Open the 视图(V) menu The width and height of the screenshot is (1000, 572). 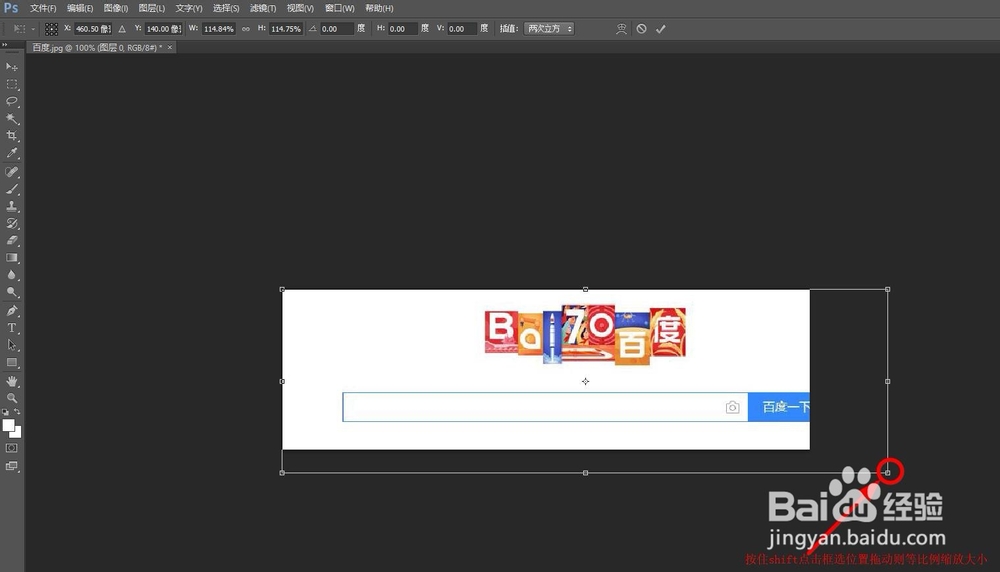point(300,8)
